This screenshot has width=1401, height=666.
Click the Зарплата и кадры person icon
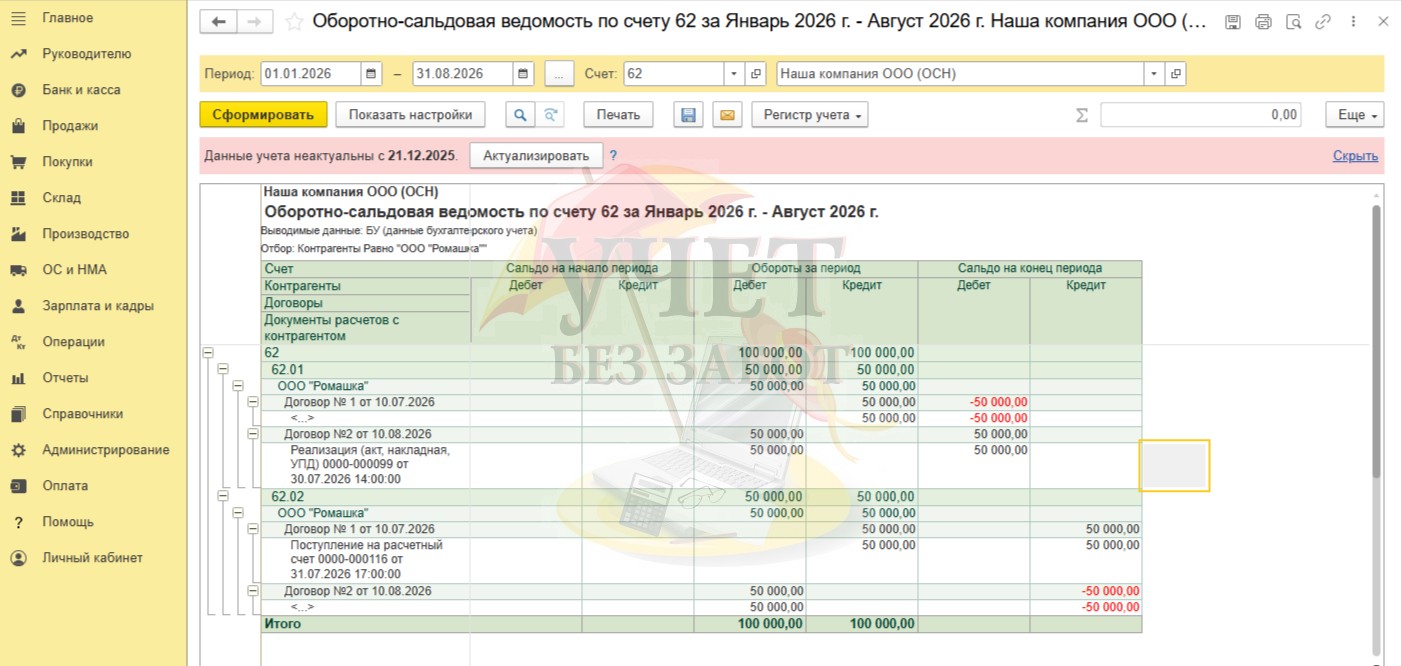click(18, 306)
